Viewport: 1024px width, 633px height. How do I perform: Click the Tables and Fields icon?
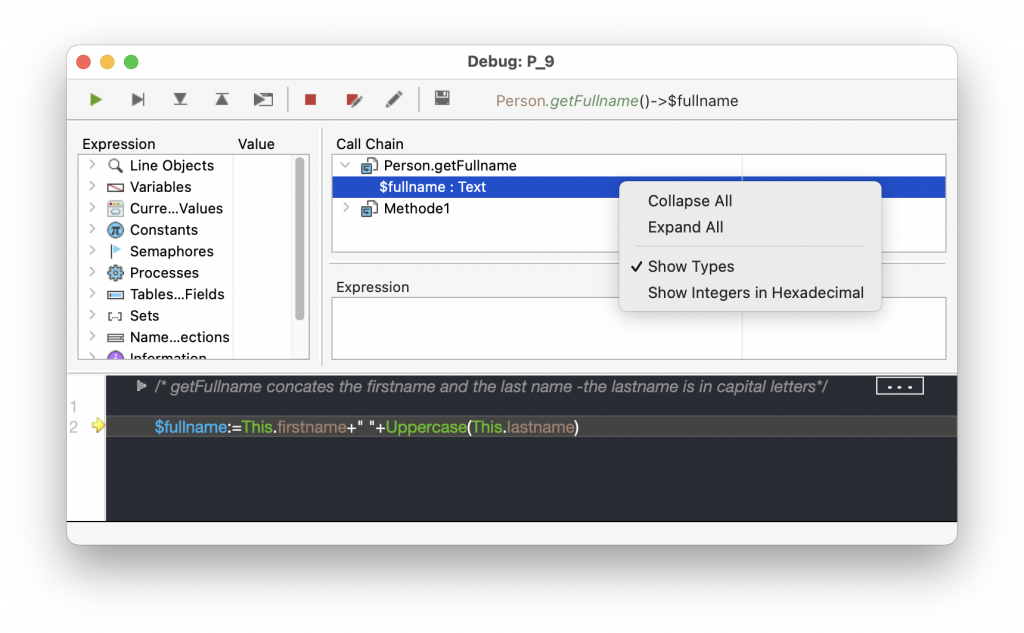(x=115, y=295)
